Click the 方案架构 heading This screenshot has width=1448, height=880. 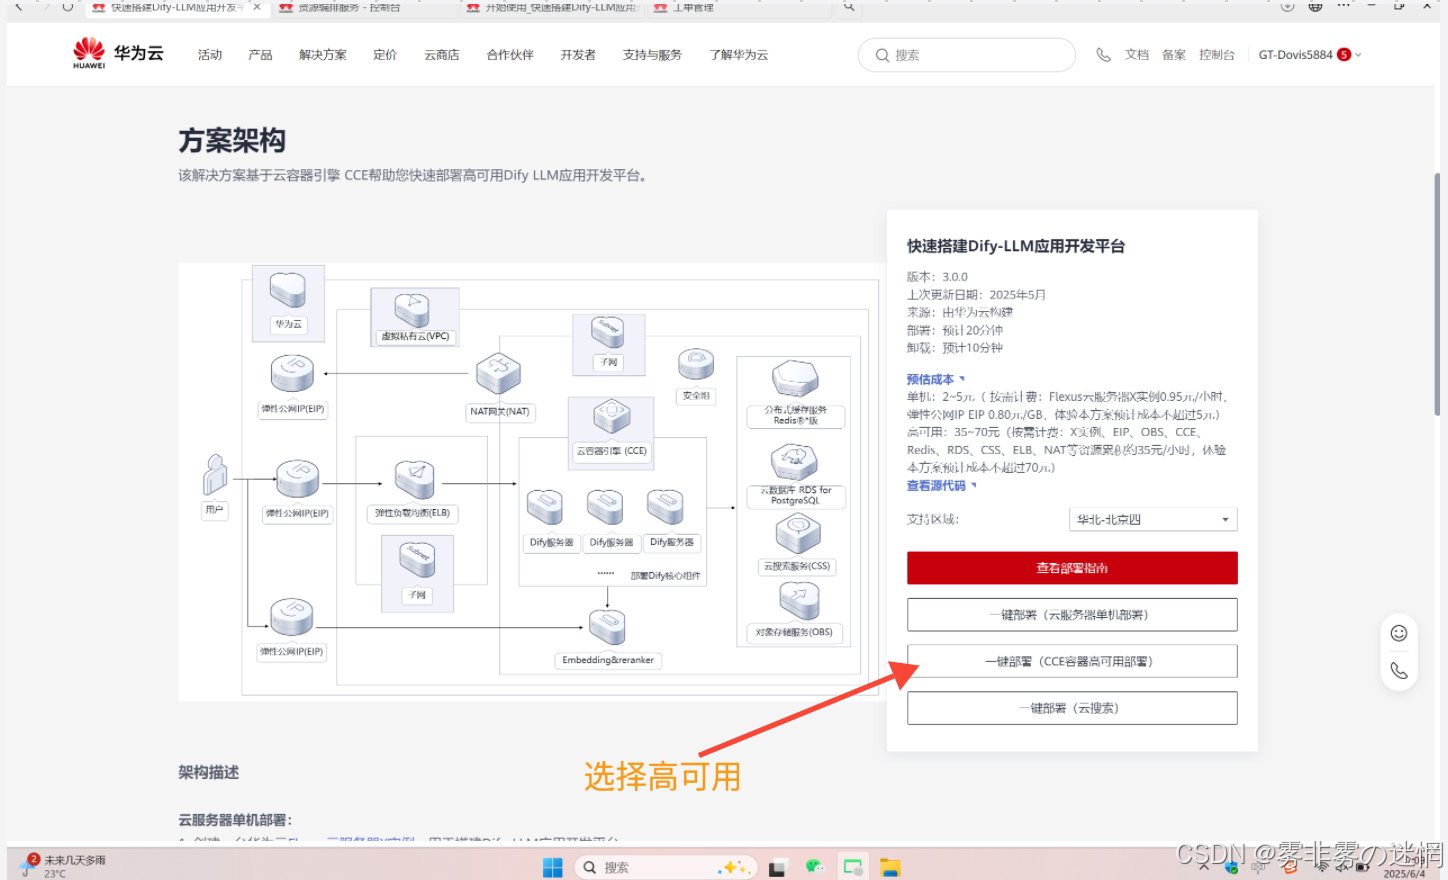coord(232,140)
